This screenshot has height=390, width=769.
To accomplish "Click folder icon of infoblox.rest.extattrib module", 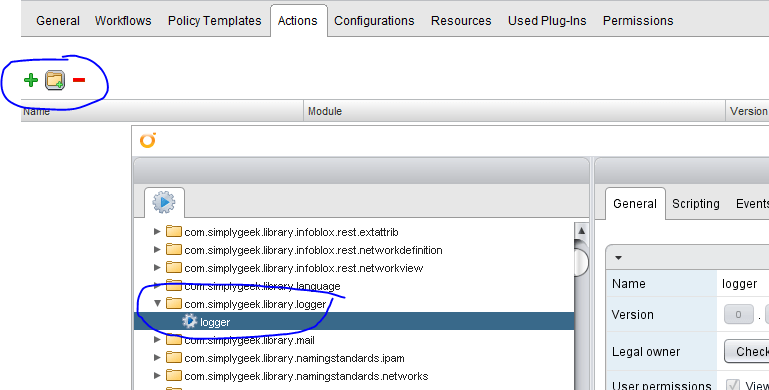I will click(x=174, y=232).
